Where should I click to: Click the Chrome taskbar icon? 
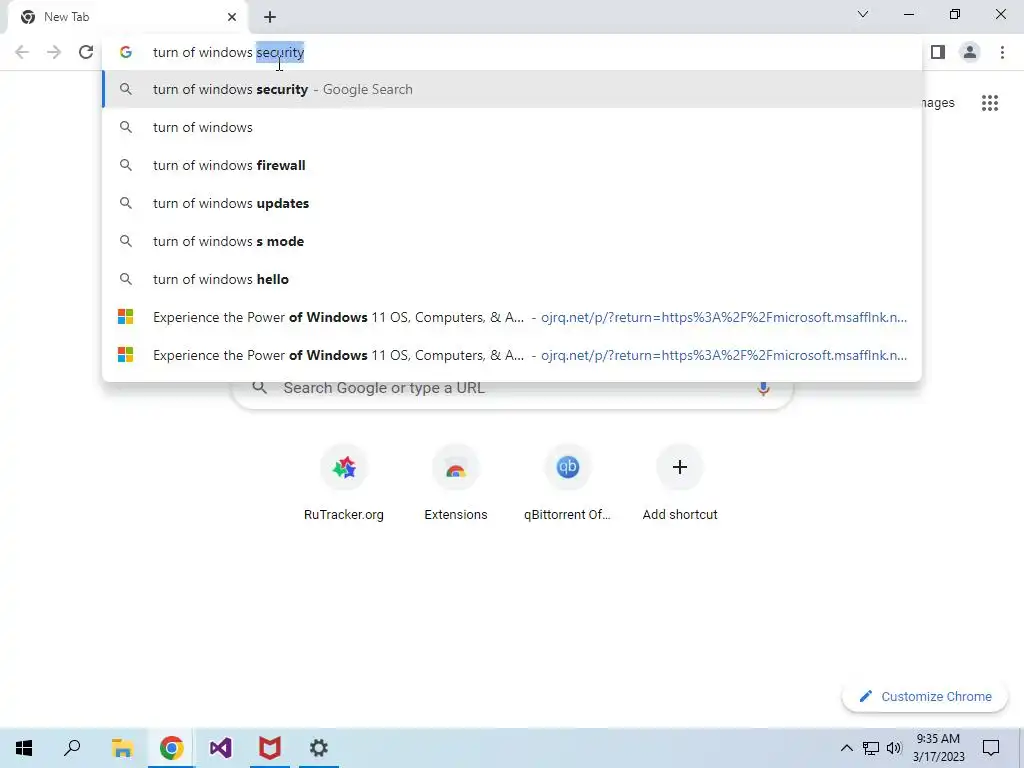pyautogui.click(x=171, y=748)
